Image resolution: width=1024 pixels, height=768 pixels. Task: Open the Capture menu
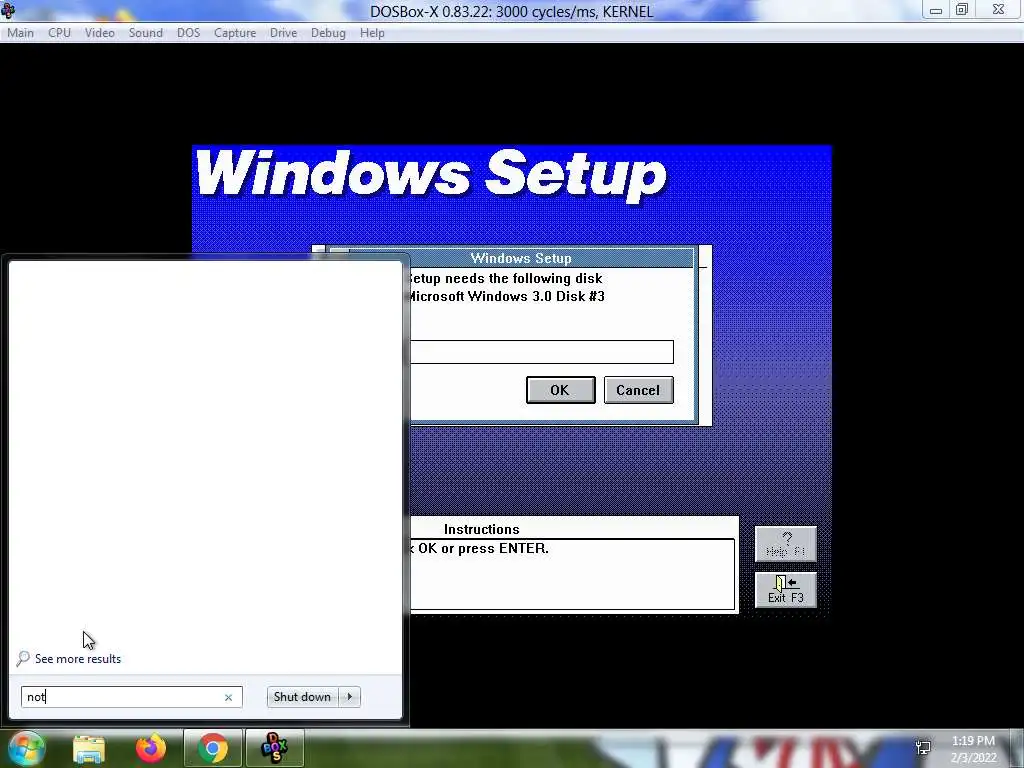click(x=234, y=33)
